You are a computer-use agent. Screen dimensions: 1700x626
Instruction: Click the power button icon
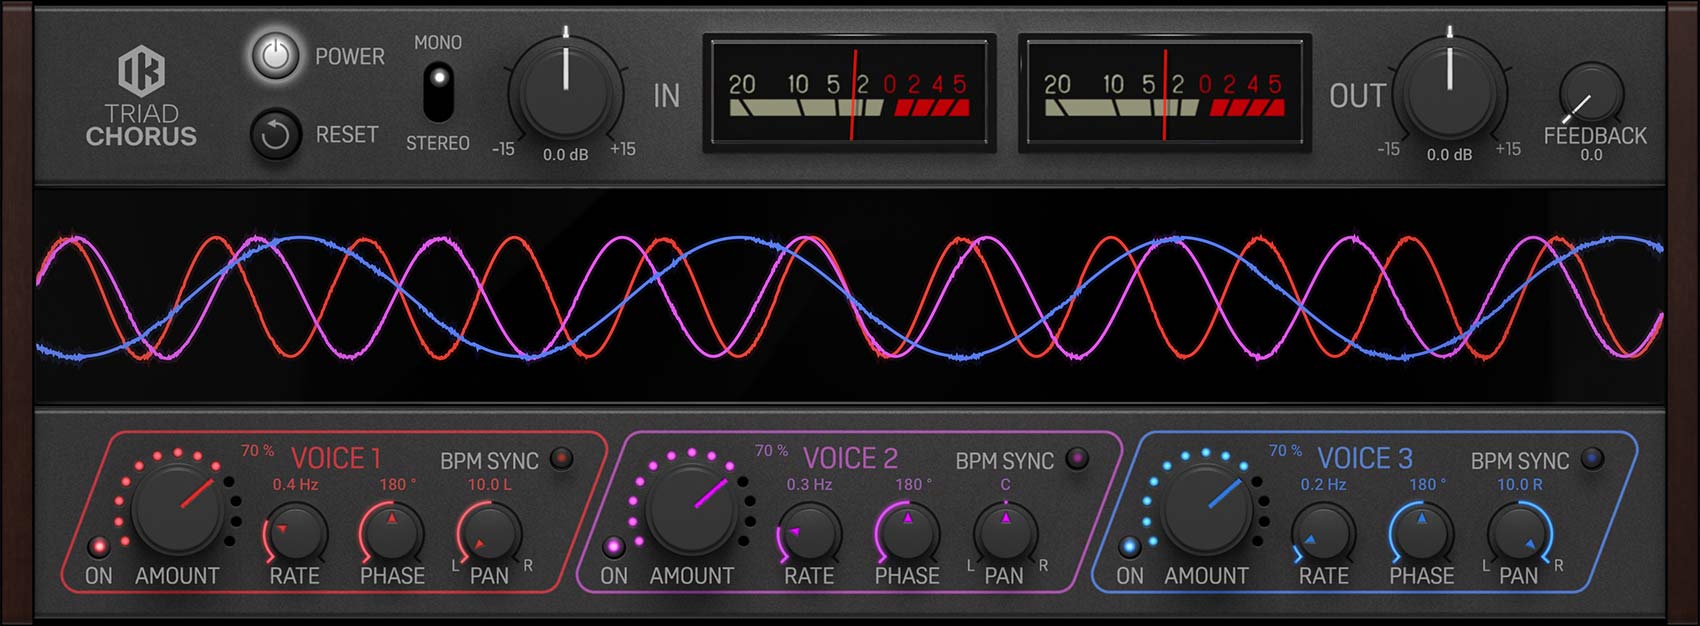(275, 56)
